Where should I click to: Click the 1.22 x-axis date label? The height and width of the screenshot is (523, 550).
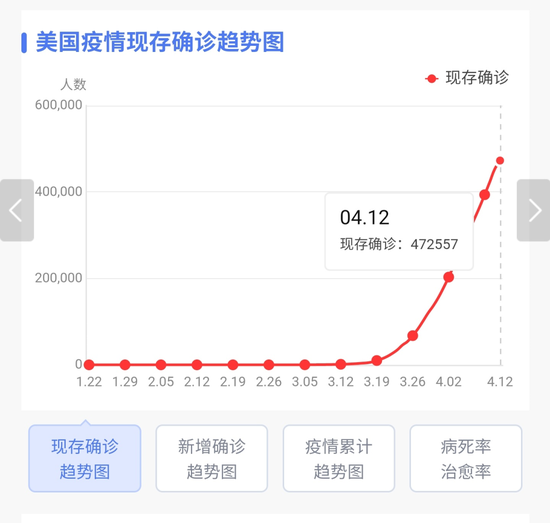tap(89, 382)
